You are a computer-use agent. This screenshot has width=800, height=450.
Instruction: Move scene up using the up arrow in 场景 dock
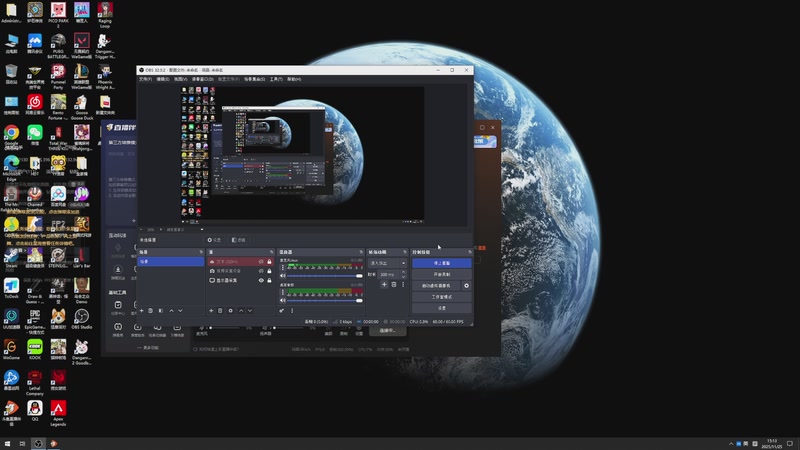click(x=171, y=311)
